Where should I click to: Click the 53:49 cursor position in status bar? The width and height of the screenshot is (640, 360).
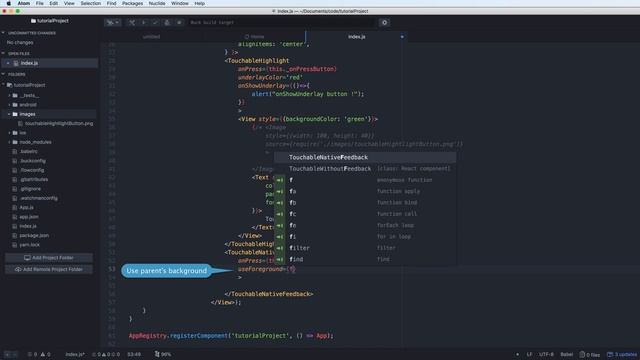click(134, 354)
